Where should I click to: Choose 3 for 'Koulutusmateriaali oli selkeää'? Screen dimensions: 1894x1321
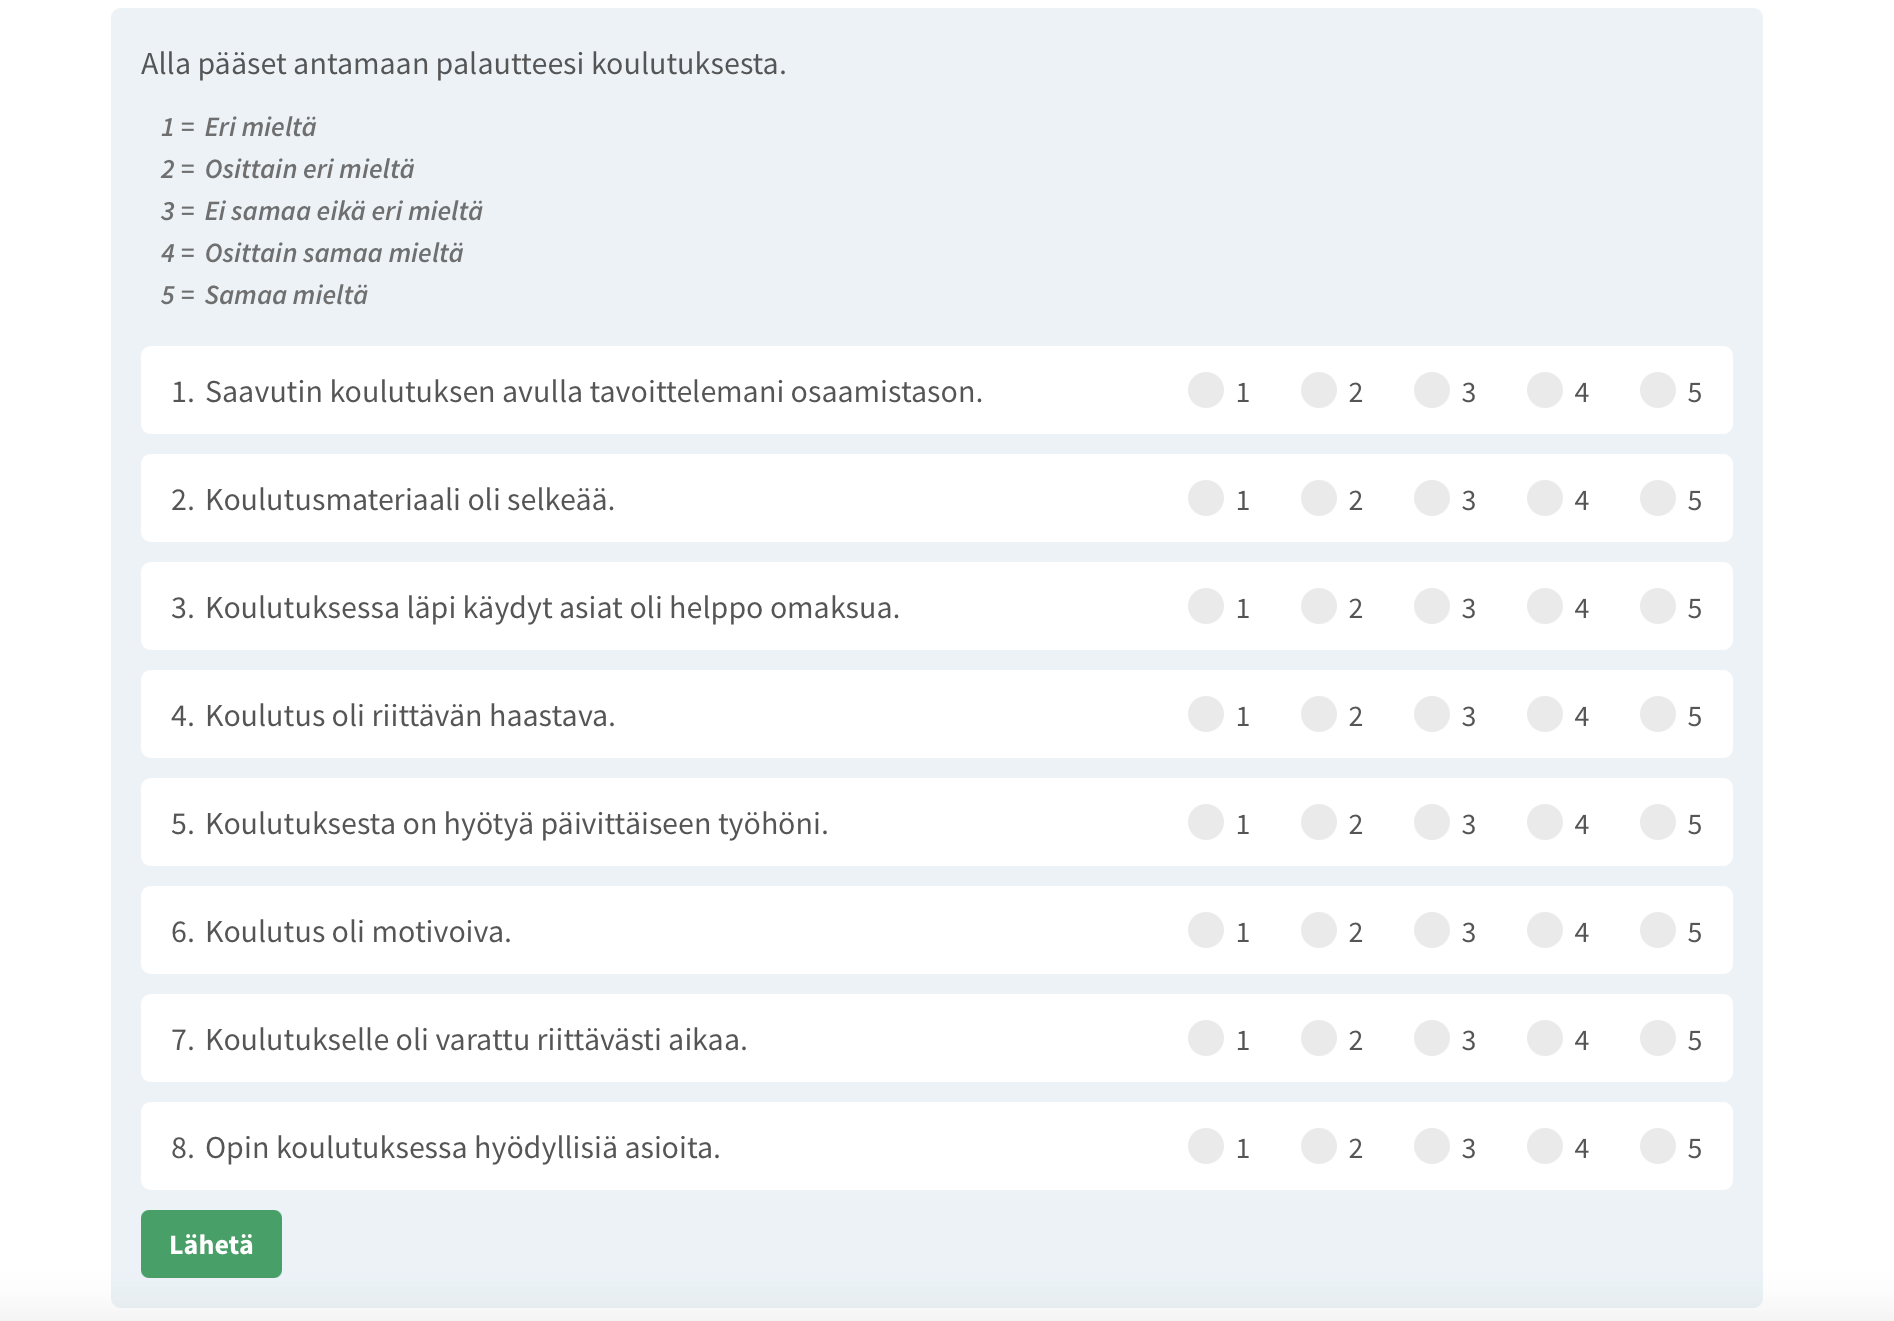click(x=1432, y=498)
